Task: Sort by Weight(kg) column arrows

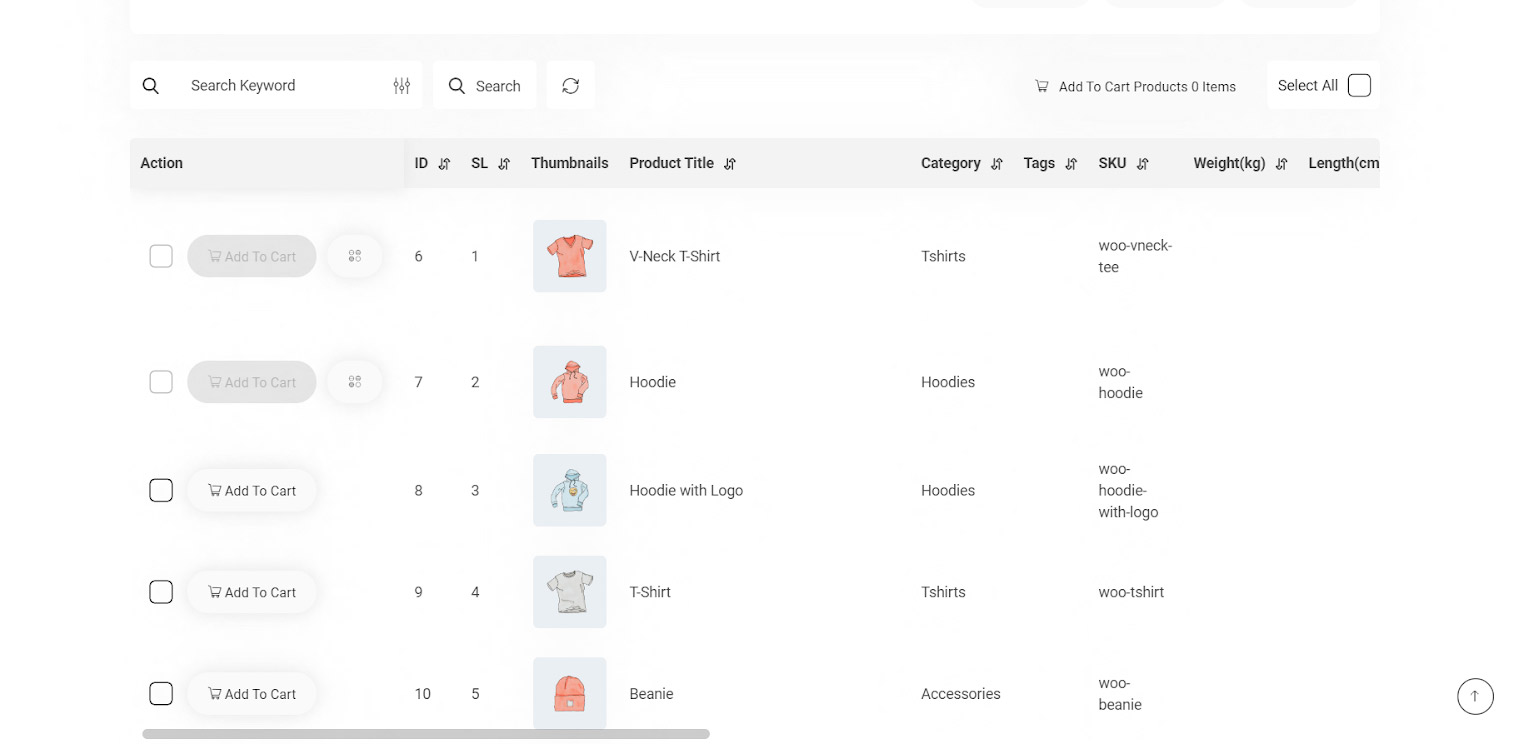Action: click(x=1281, y=164)
